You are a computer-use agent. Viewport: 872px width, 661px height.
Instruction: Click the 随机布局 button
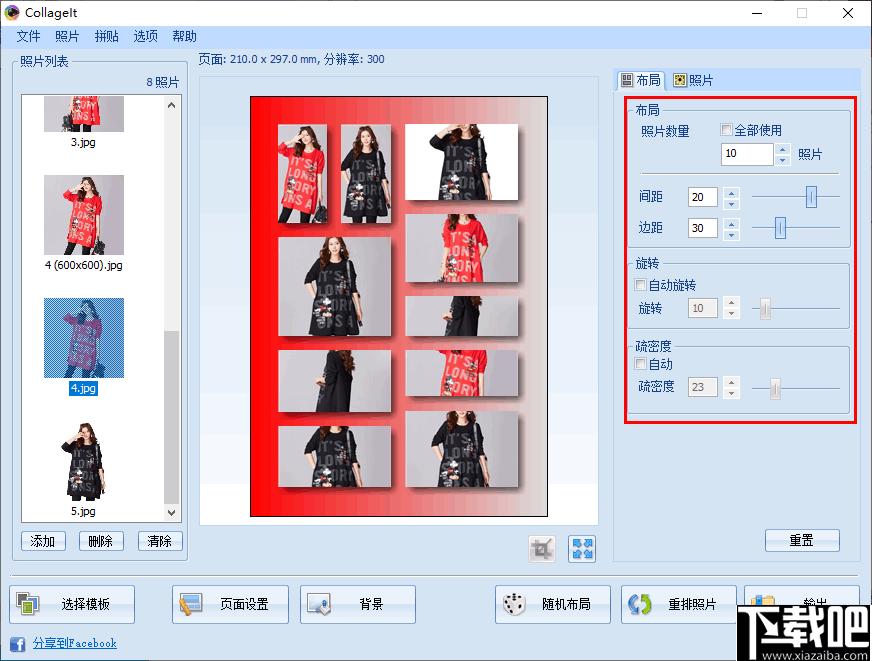point(553,604)
